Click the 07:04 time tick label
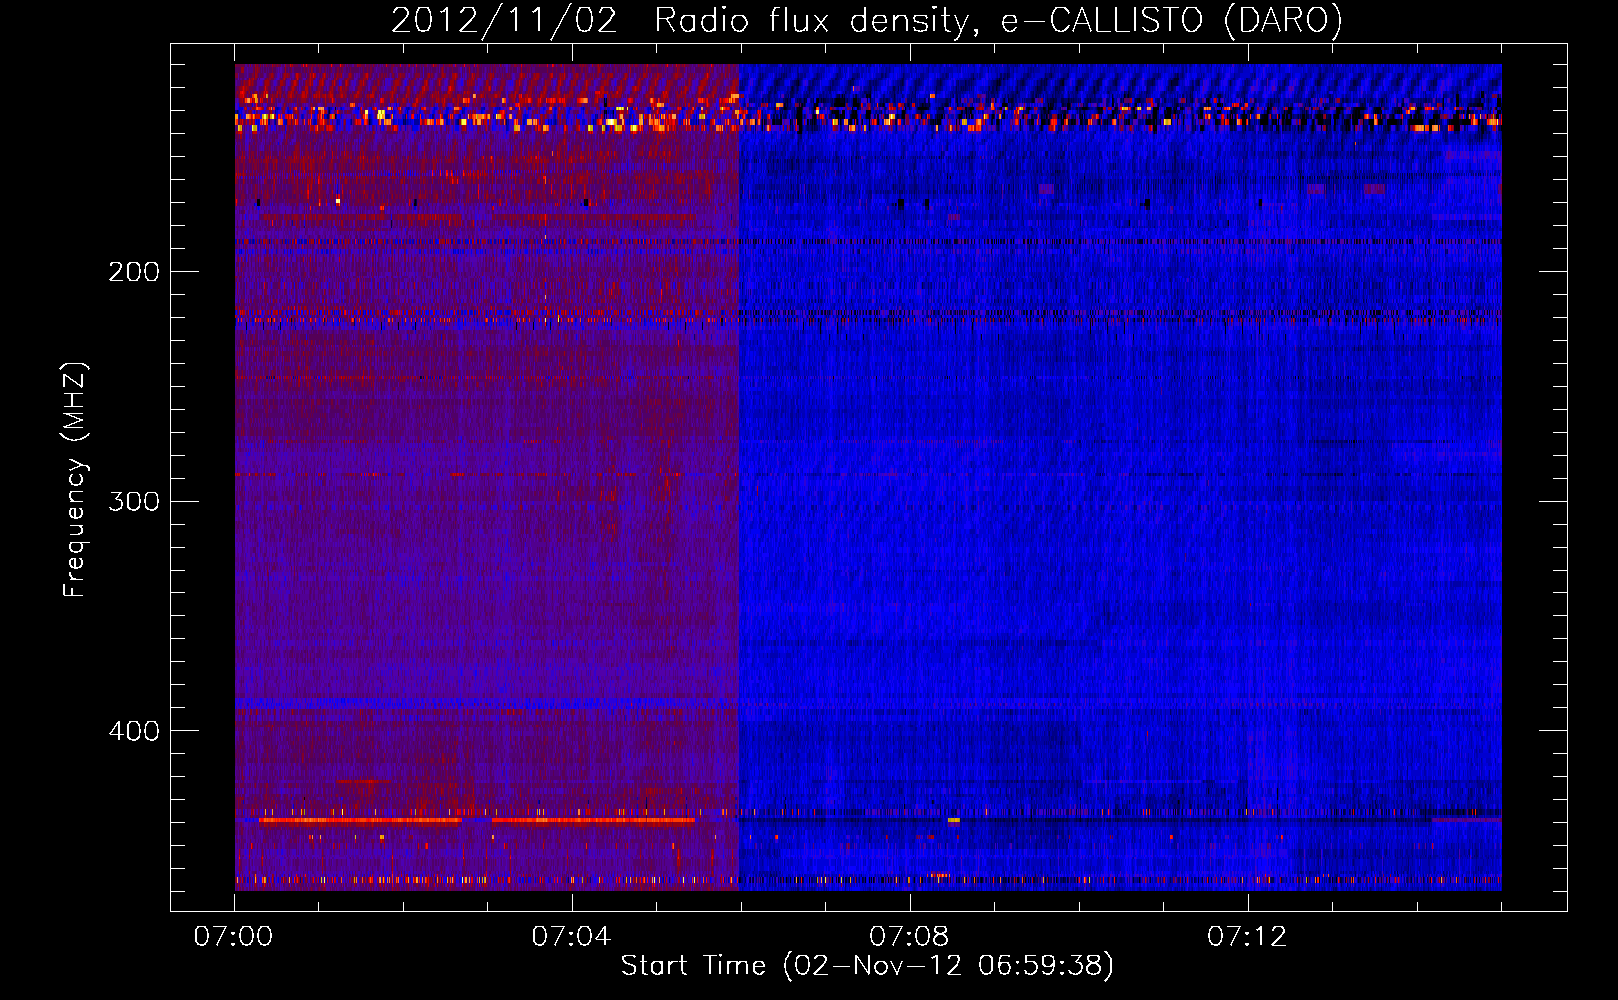 [571, 937]
